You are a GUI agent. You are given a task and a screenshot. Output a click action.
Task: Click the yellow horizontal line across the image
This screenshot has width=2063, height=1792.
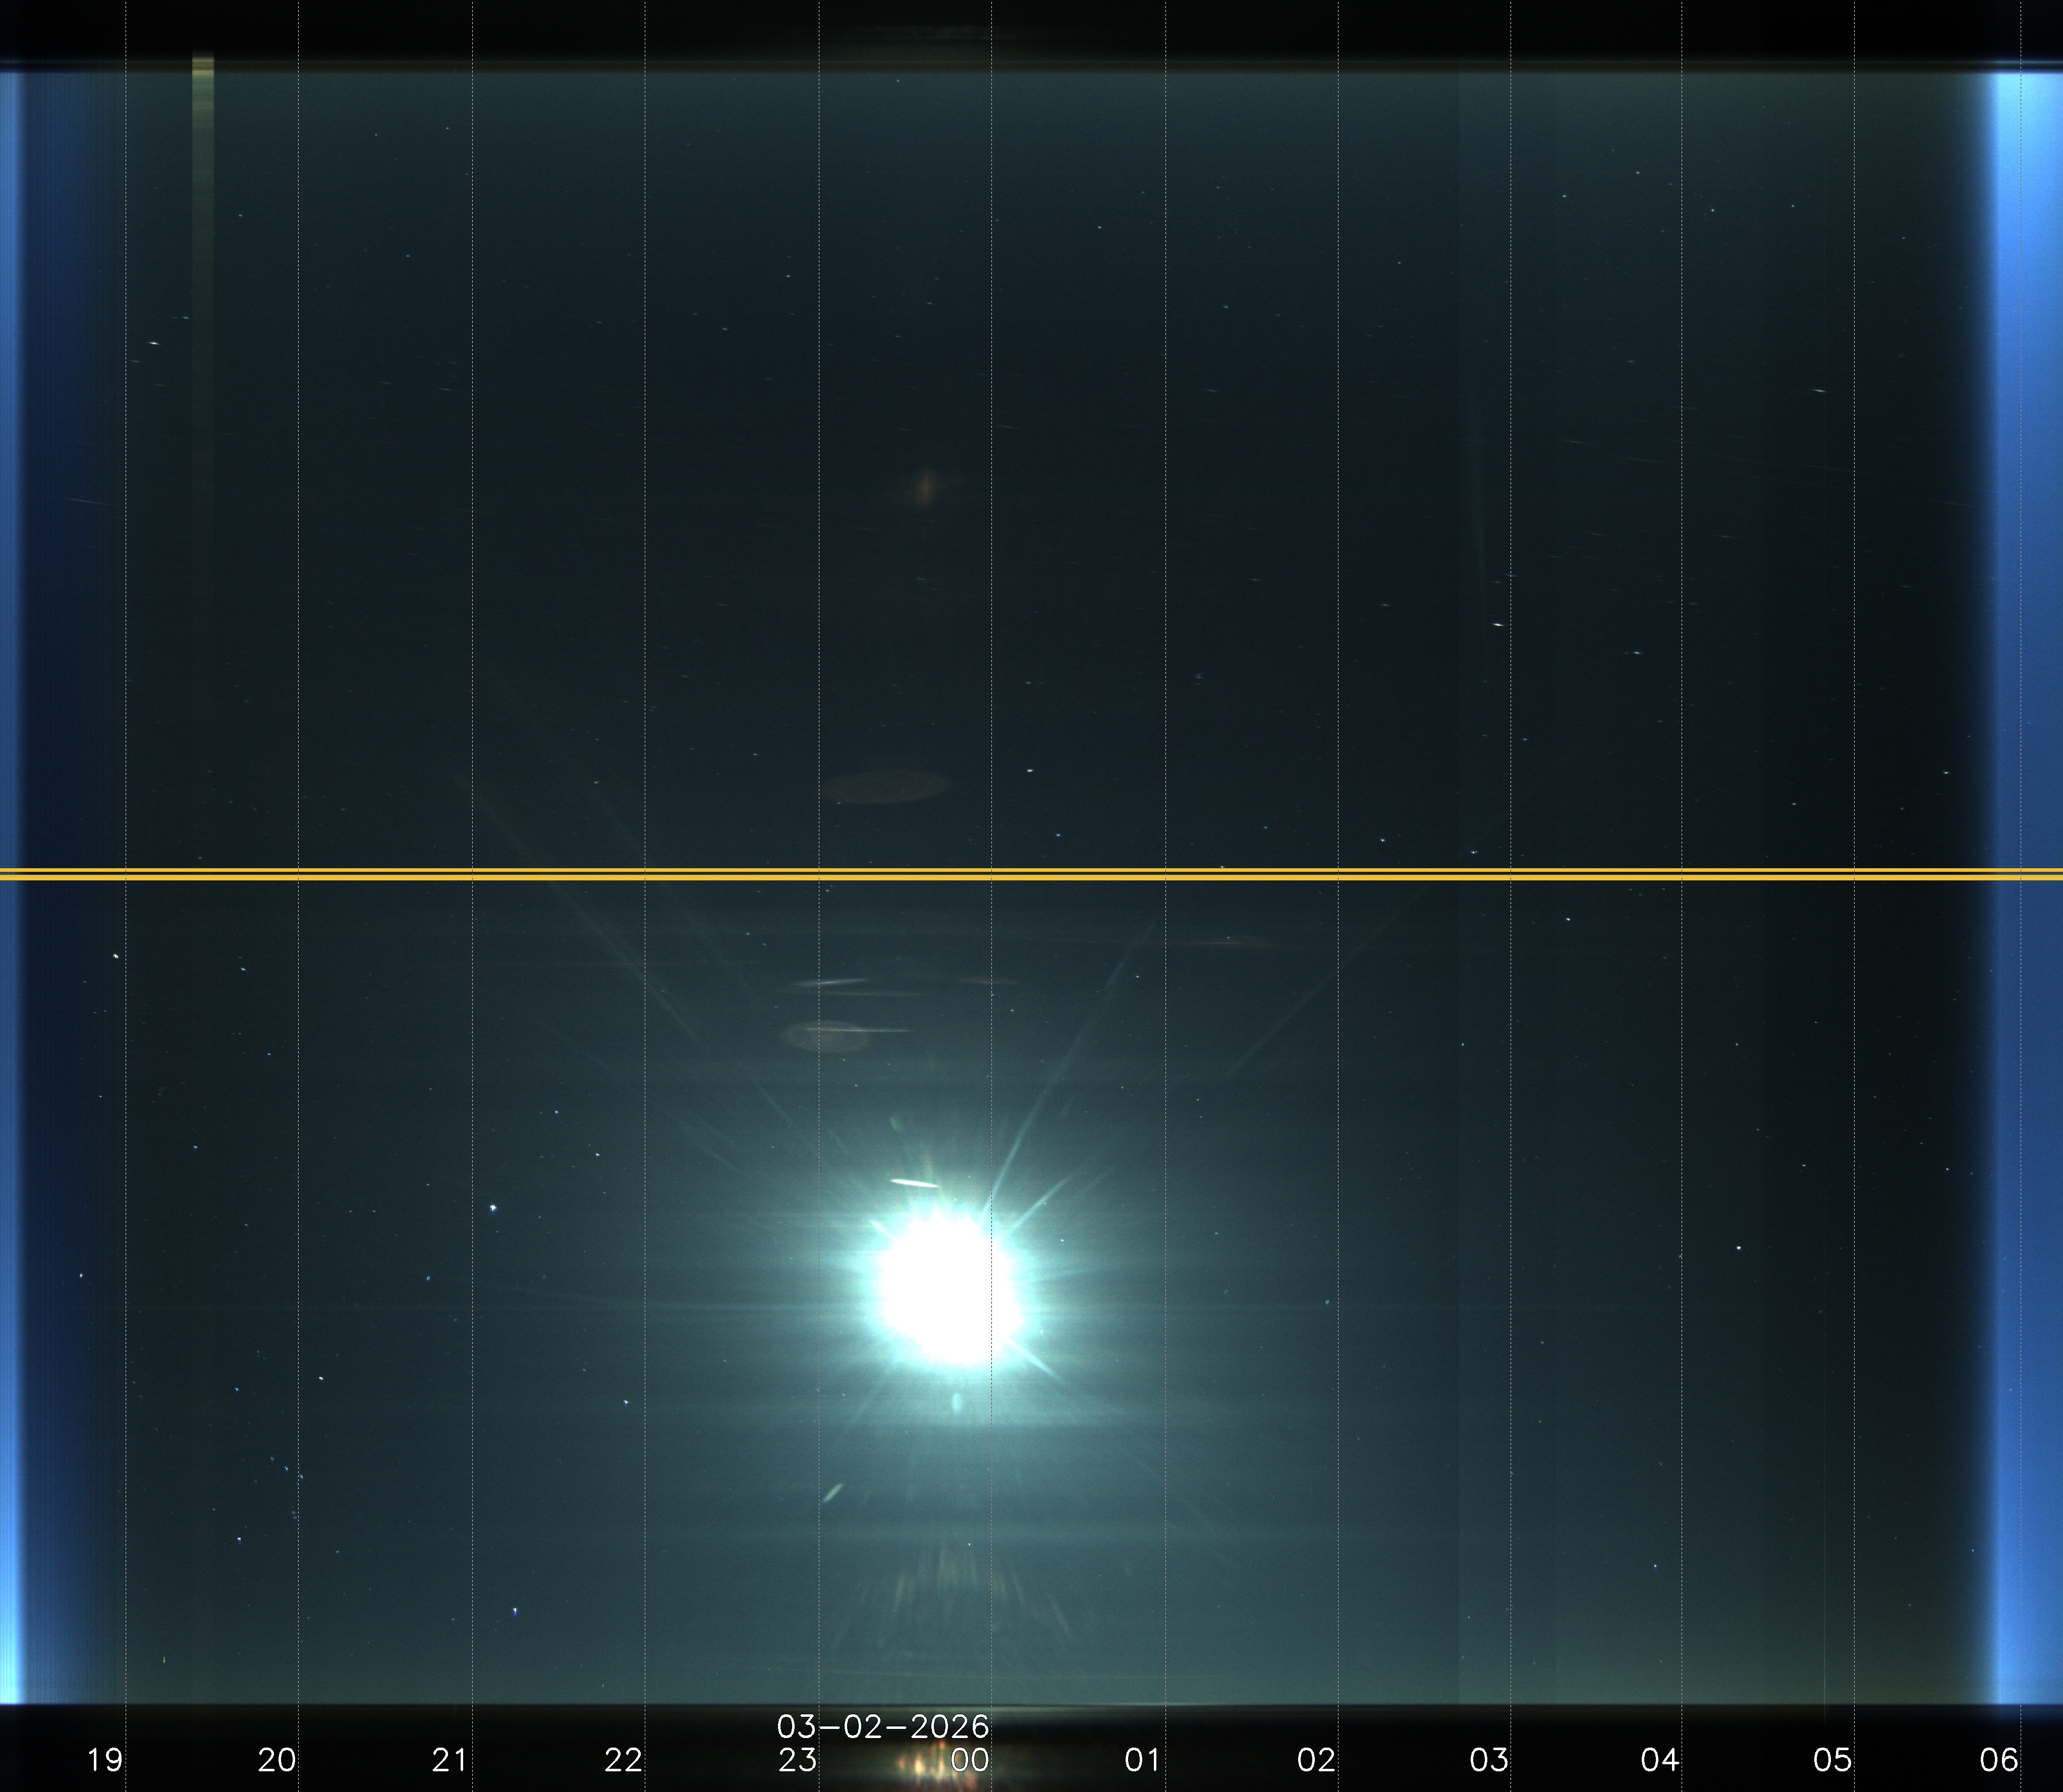coord(1031,875)
